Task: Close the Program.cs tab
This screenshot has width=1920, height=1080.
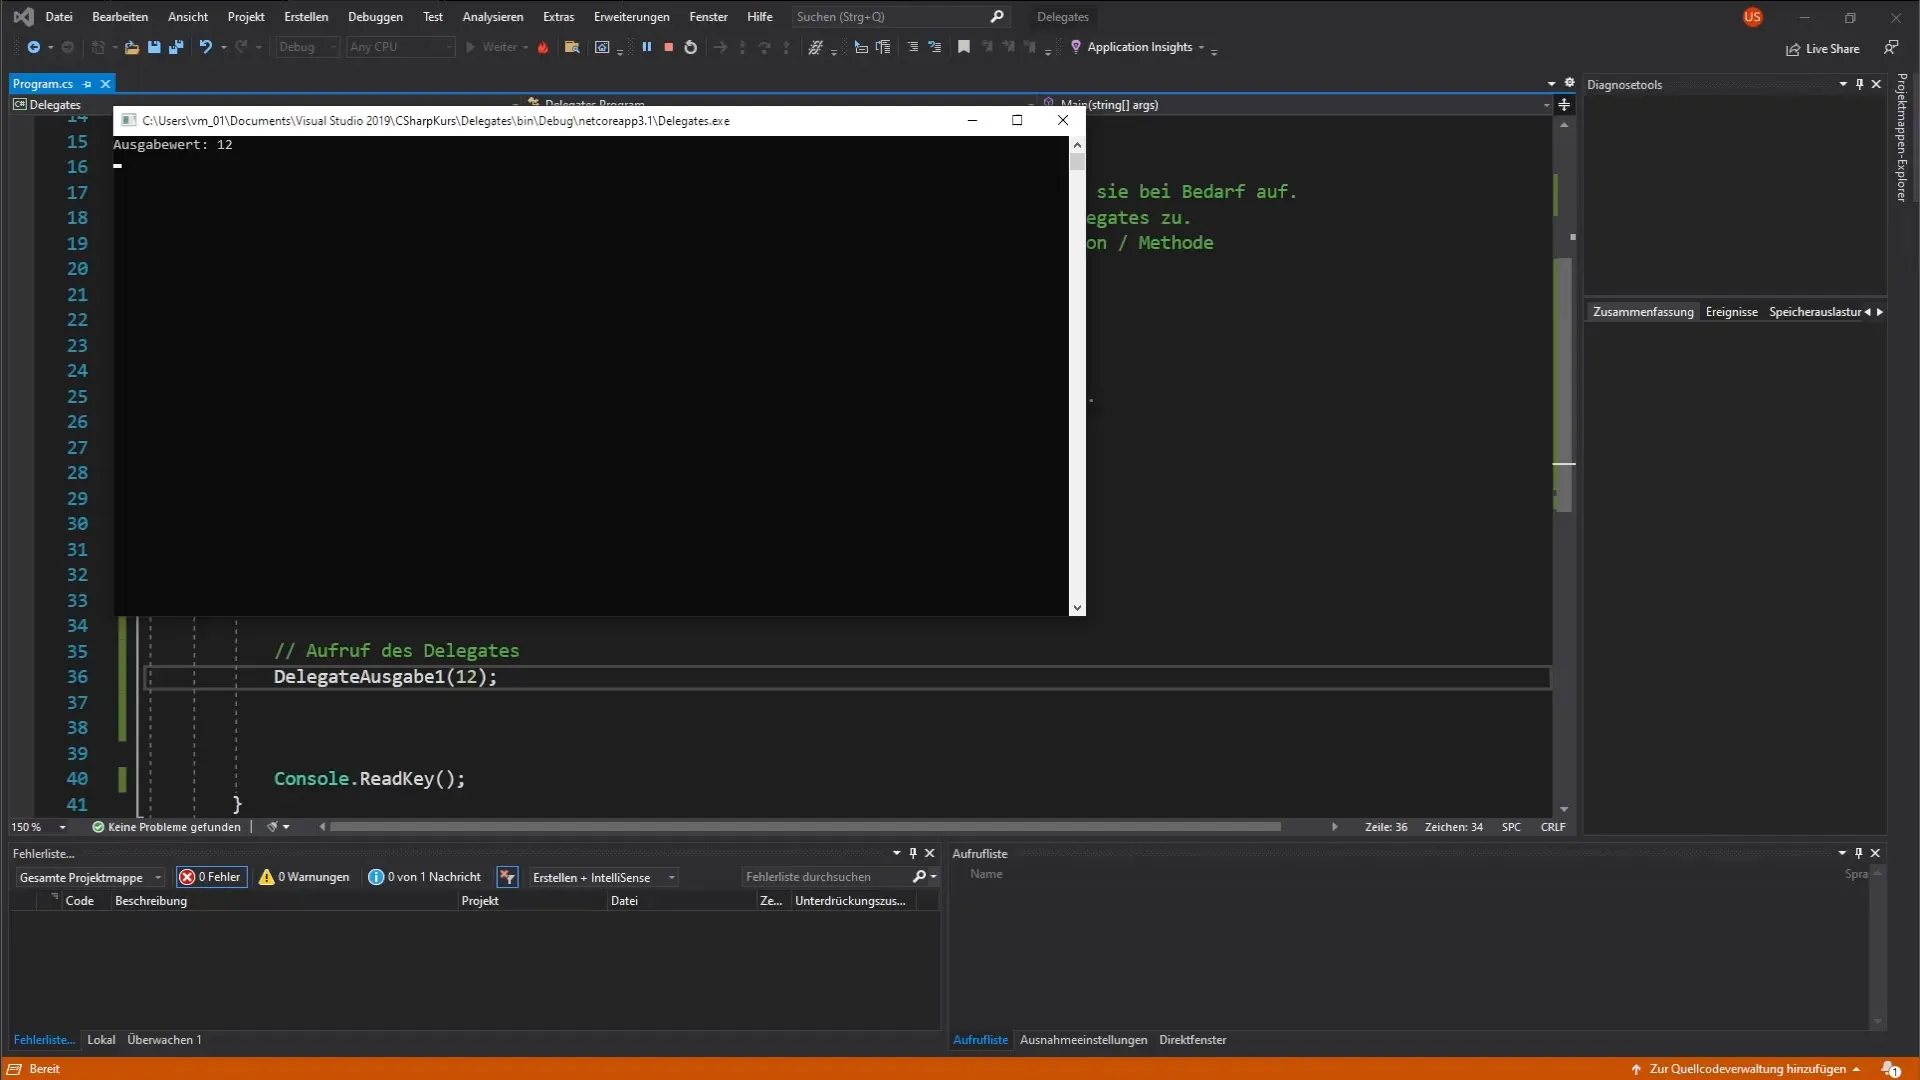Action: (105, 84)
